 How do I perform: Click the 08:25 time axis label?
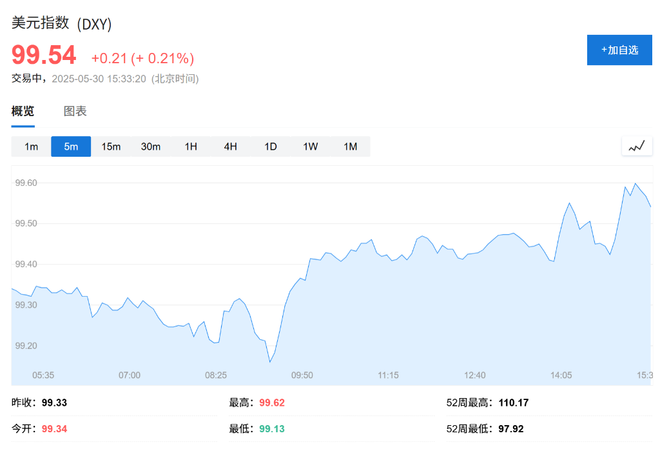(216, 375)
